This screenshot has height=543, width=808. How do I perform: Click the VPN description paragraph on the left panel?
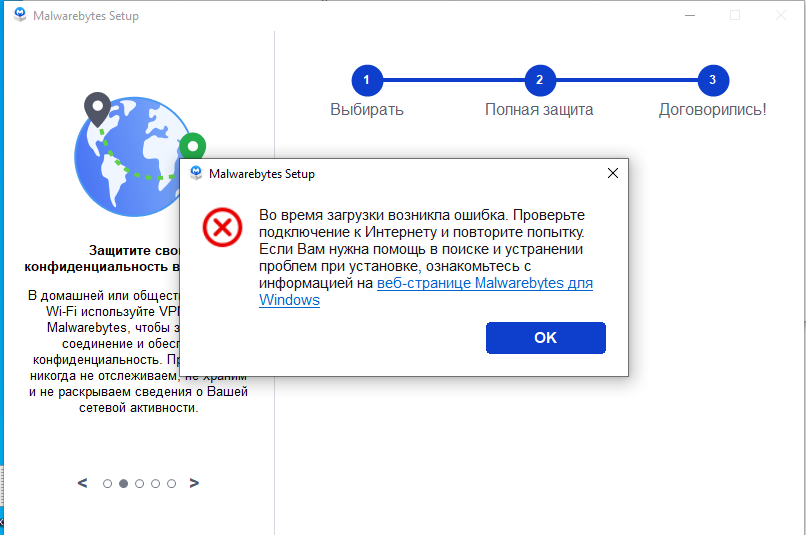click(x=138, y=351)
